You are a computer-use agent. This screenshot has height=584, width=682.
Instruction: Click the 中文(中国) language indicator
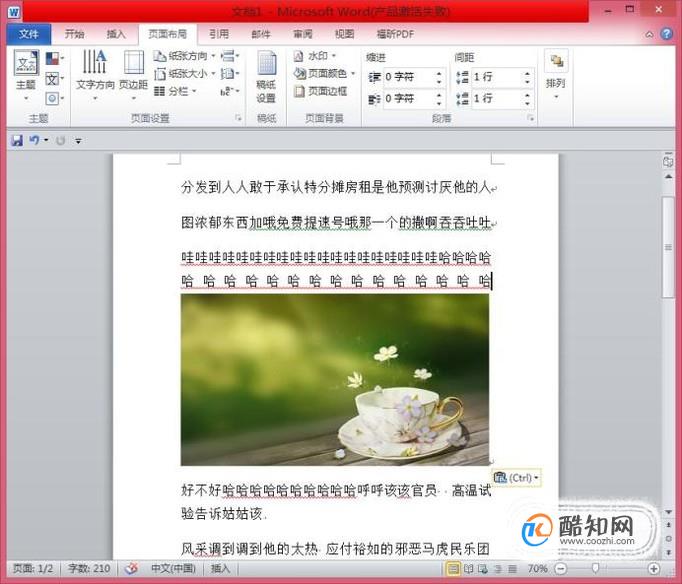click(173, 568)
